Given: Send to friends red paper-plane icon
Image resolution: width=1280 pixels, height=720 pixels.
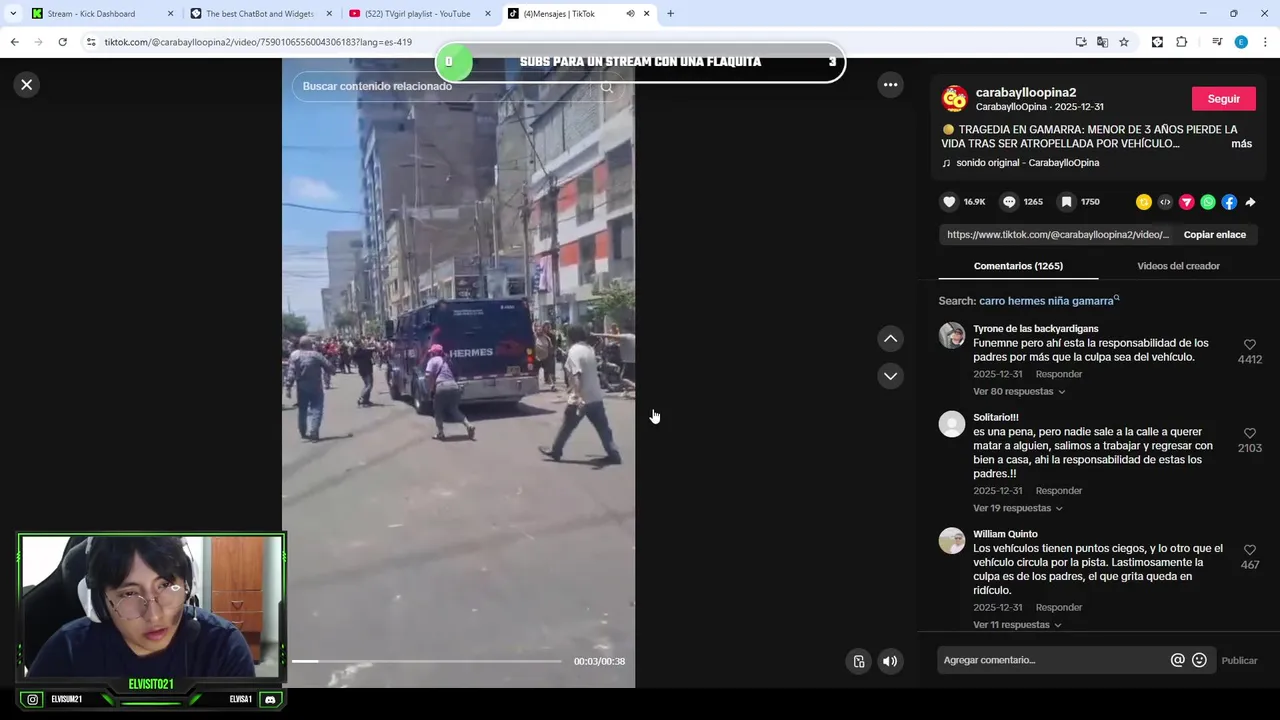Looking at the screenshot, I should (1187, 202).
